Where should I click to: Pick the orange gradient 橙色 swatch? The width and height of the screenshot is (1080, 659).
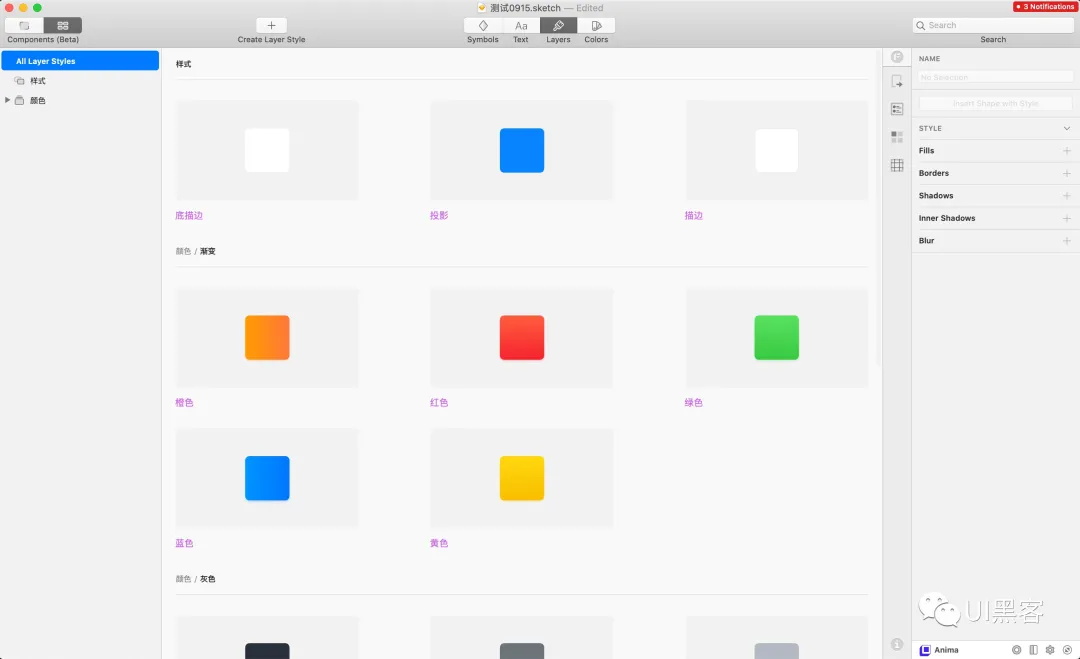(267, 337)
